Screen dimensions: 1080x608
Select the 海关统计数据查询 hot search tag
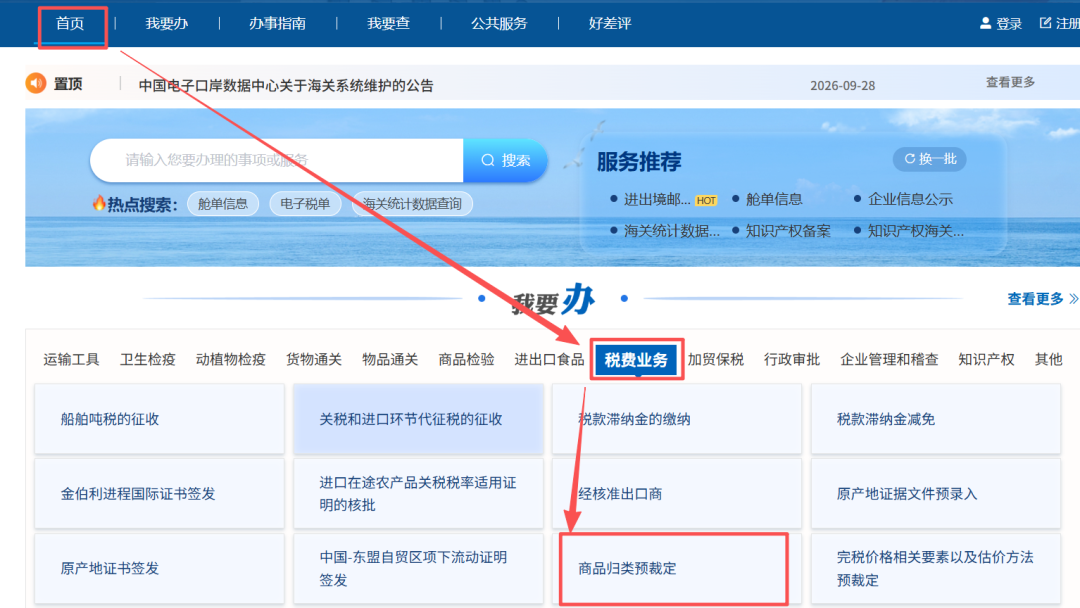[x=412, y=204]
